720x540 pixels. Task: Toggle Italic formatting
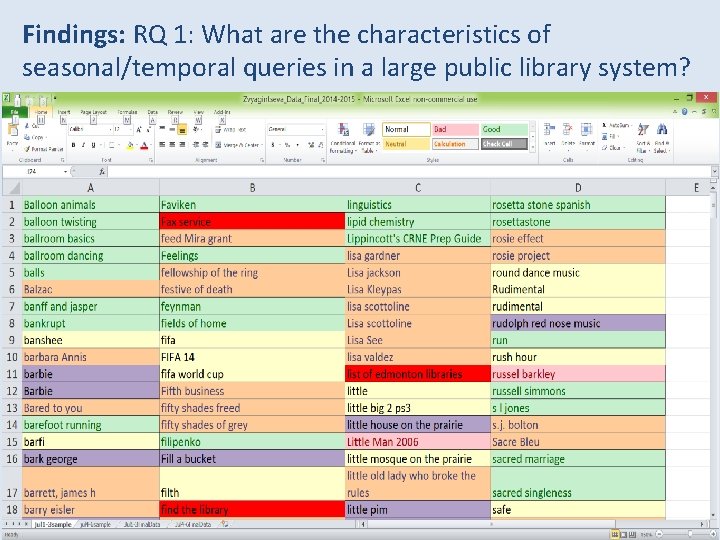[83, 145]
